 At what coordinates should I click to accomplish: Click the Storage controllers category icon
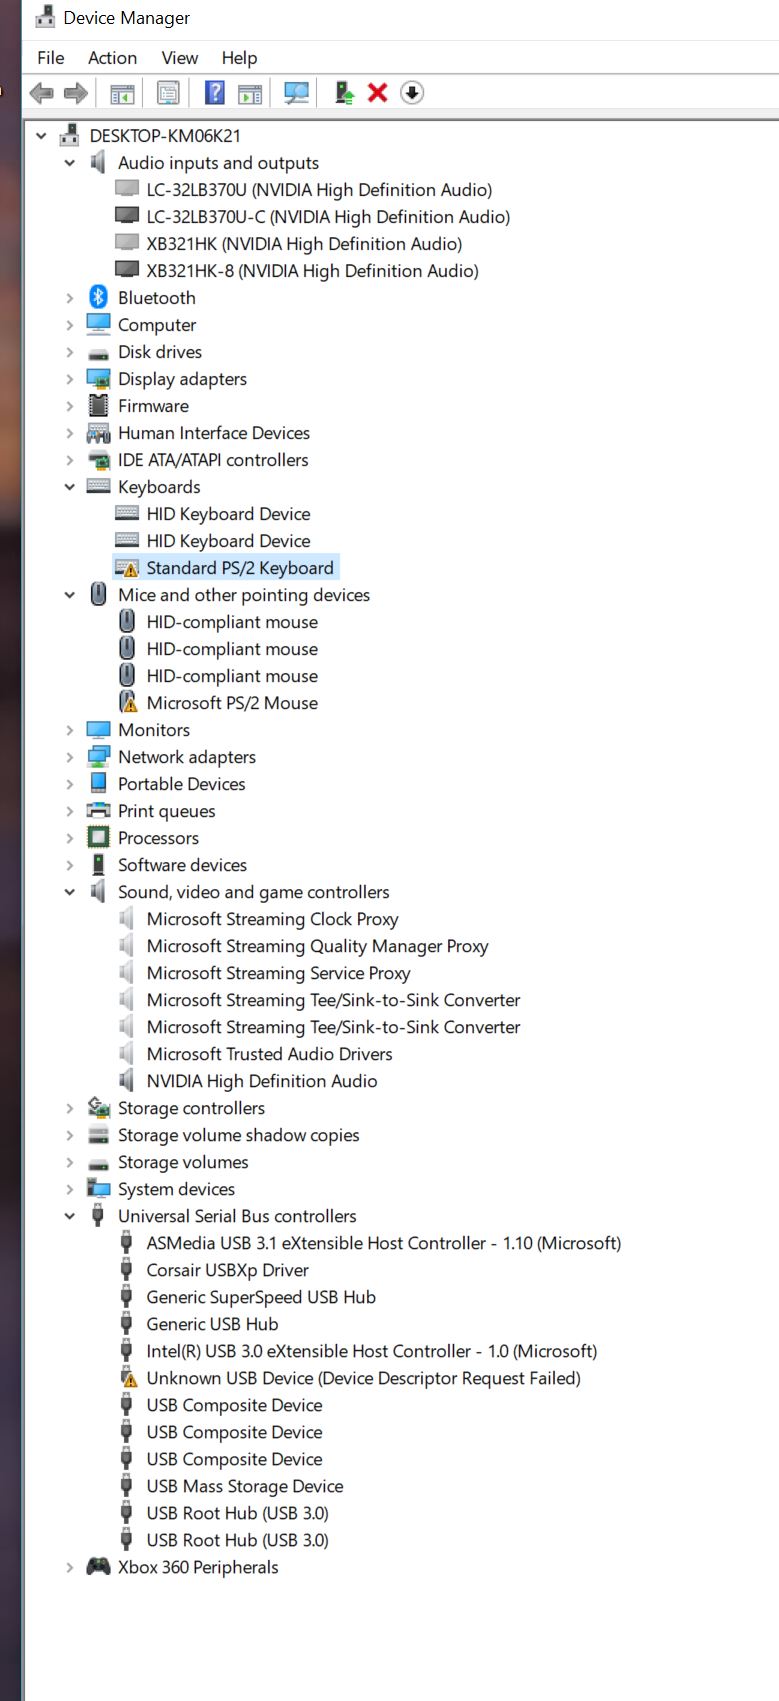click(98, 1107)
